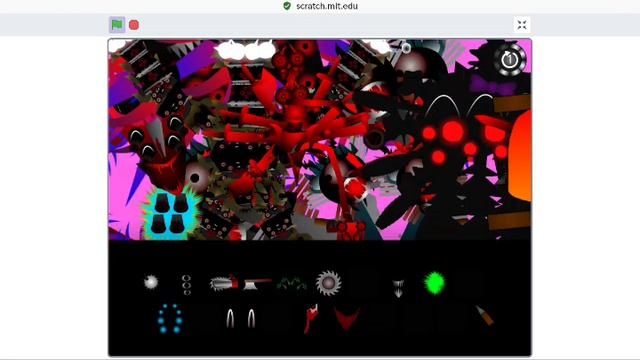The height and width of the screenshot is (360, 640).
Task: Click the circular reset arrow icon on stage
Action: click(x=509, y=60)
